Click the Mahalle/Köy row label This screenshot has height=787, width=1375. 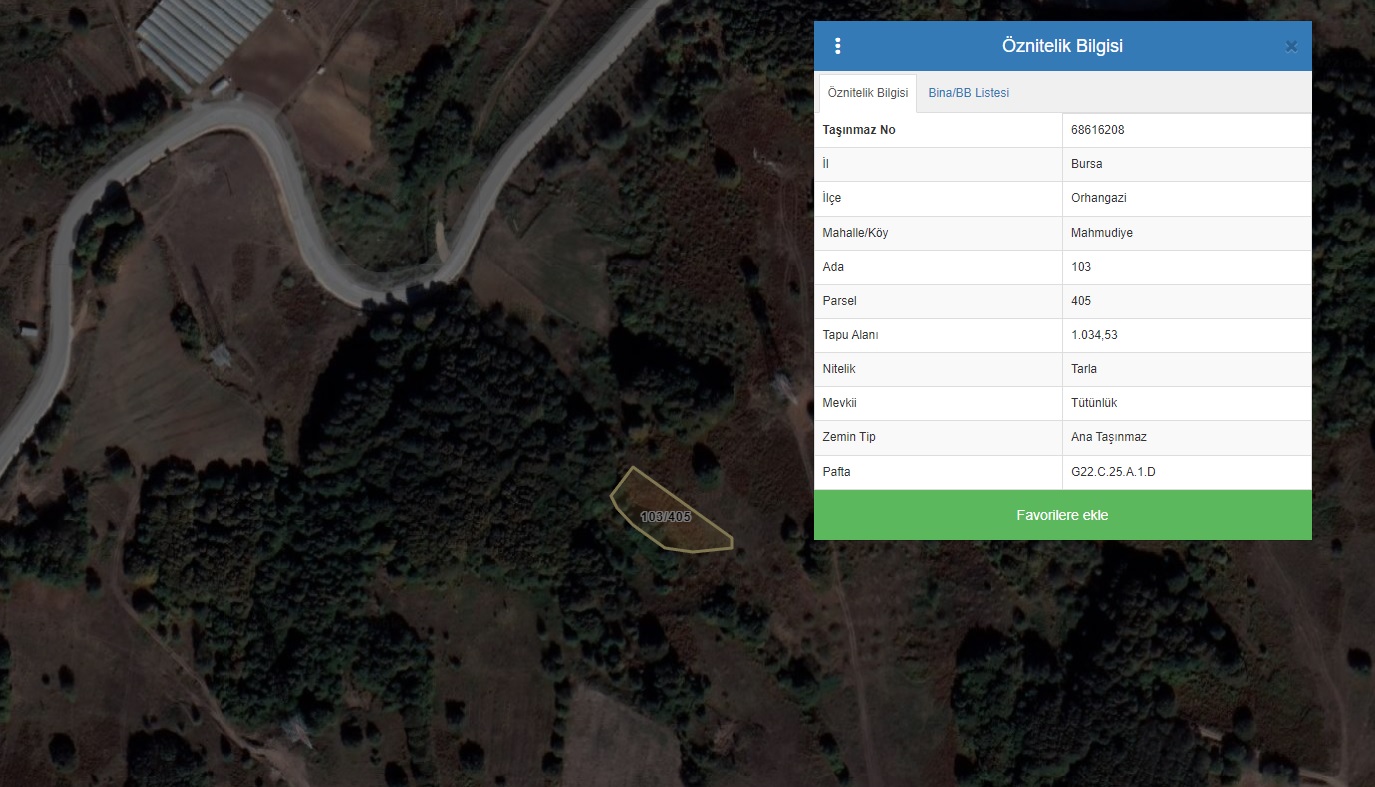[855, 233]
